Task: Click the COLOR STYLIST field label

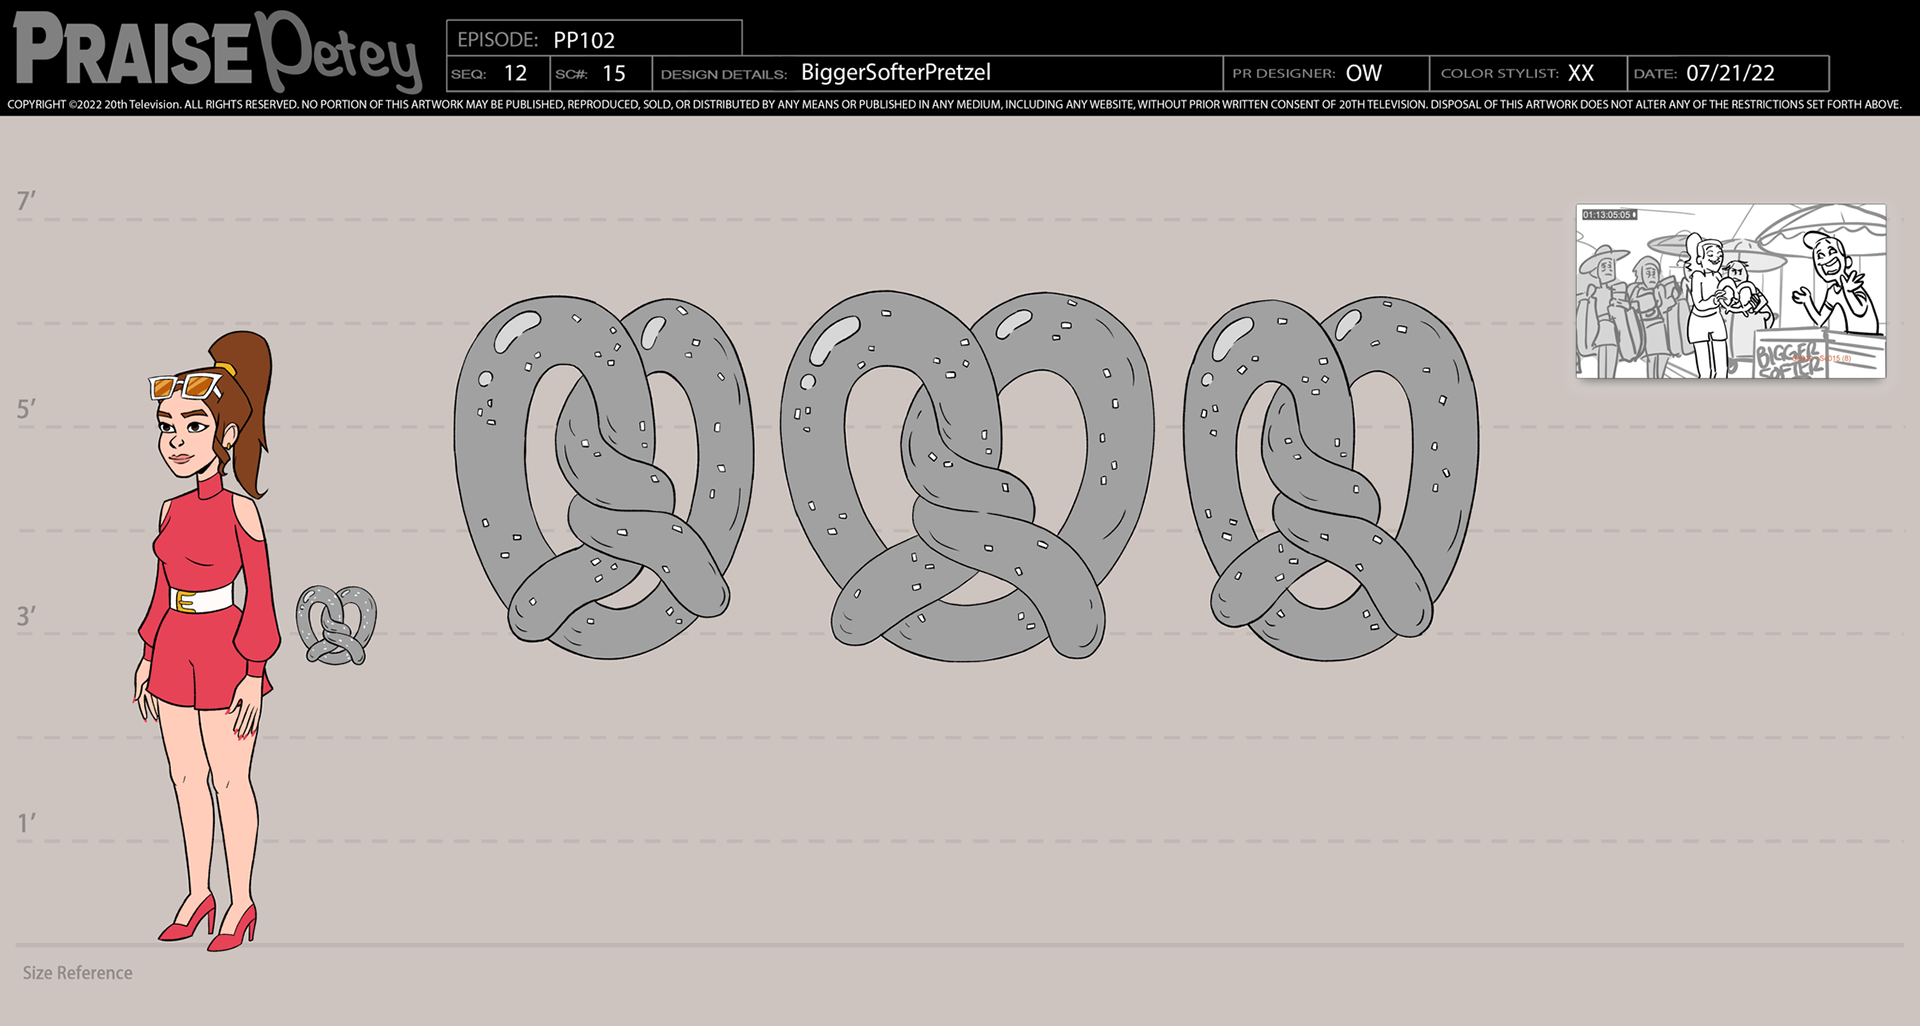Action: tap(1499, 73)
